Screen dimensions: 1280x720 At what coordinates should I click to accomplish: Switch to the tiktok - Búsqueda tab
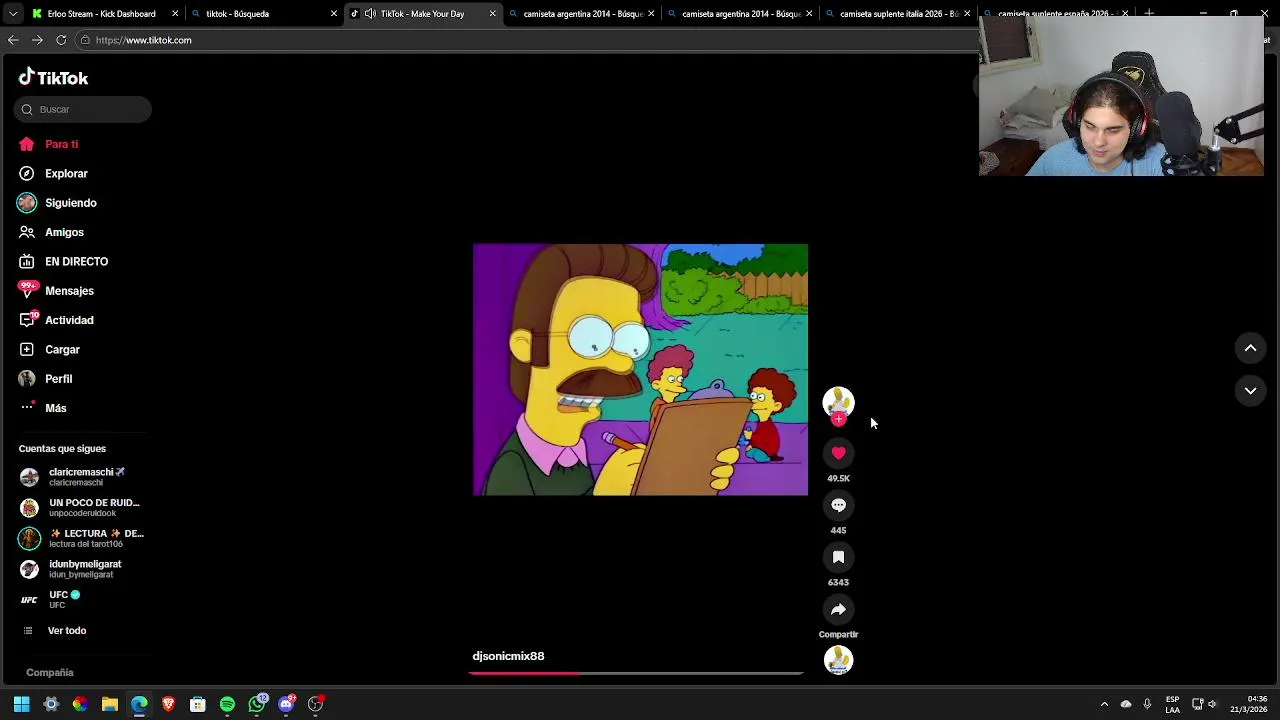click(x=265, y=14)
